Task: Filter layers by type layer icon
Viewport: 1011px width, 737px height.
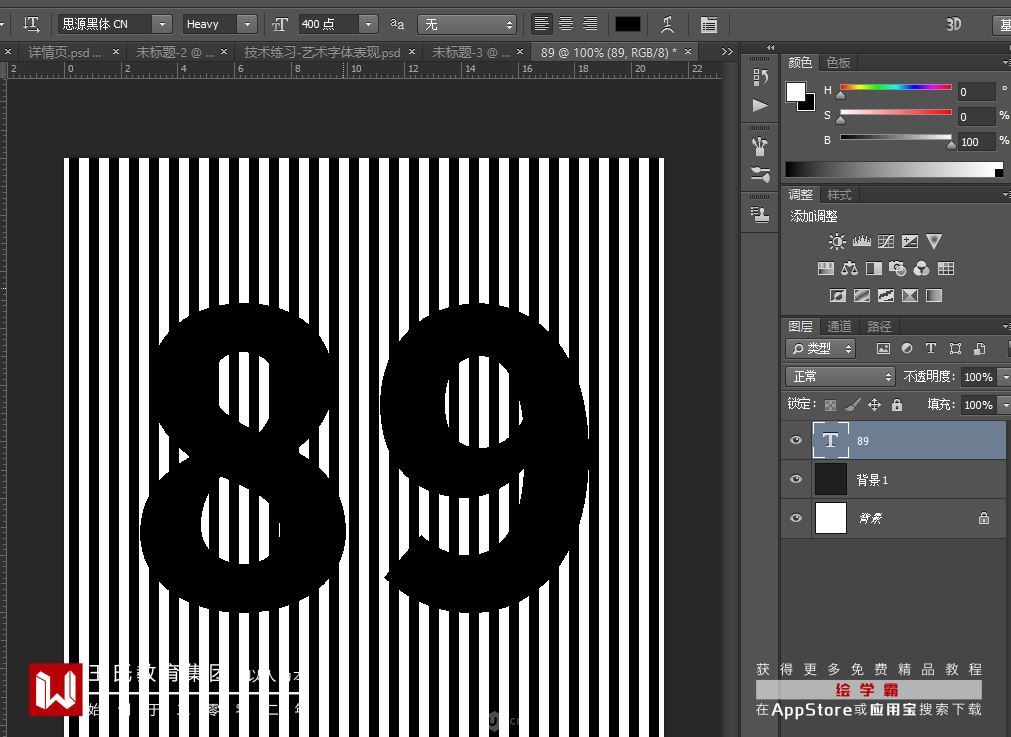Action: (x=930, y=349)
